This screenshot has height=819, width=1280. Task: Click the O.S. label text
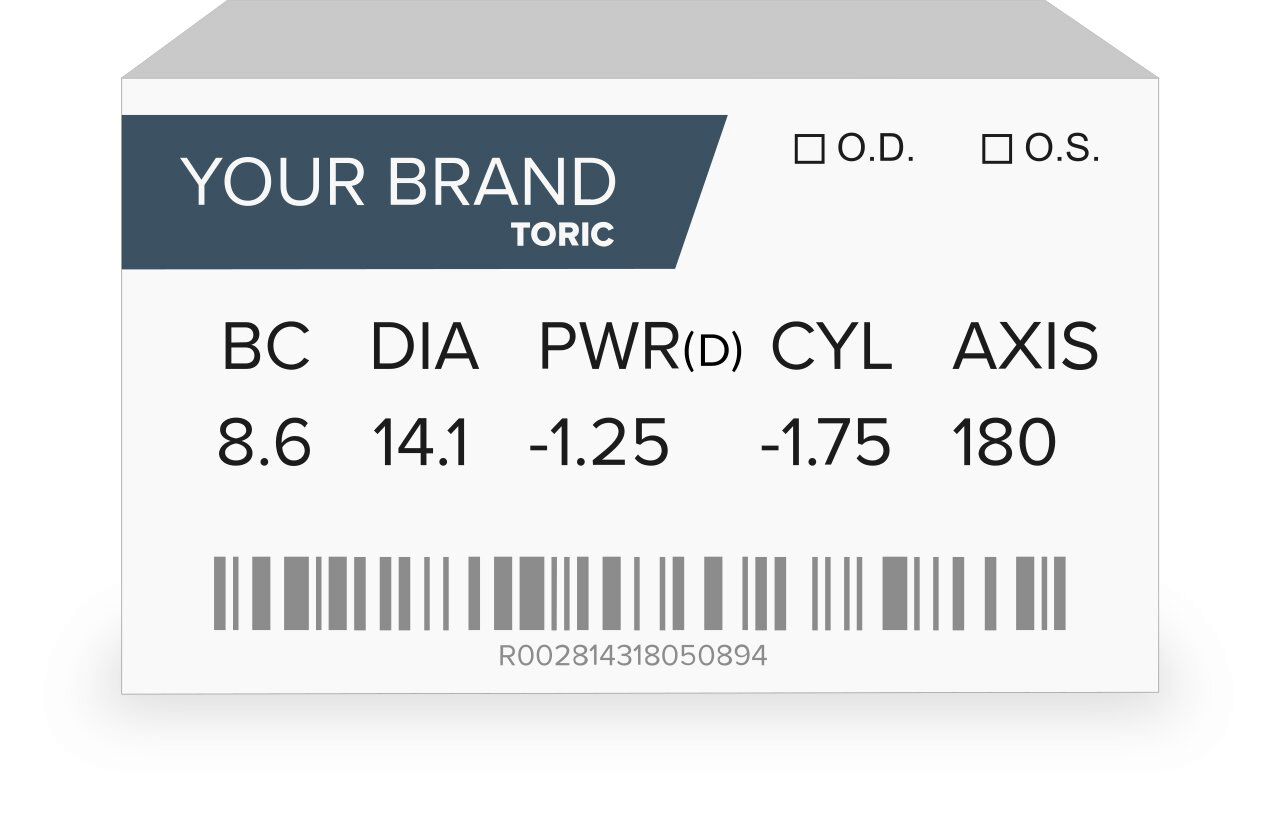tap(1062, 150)
